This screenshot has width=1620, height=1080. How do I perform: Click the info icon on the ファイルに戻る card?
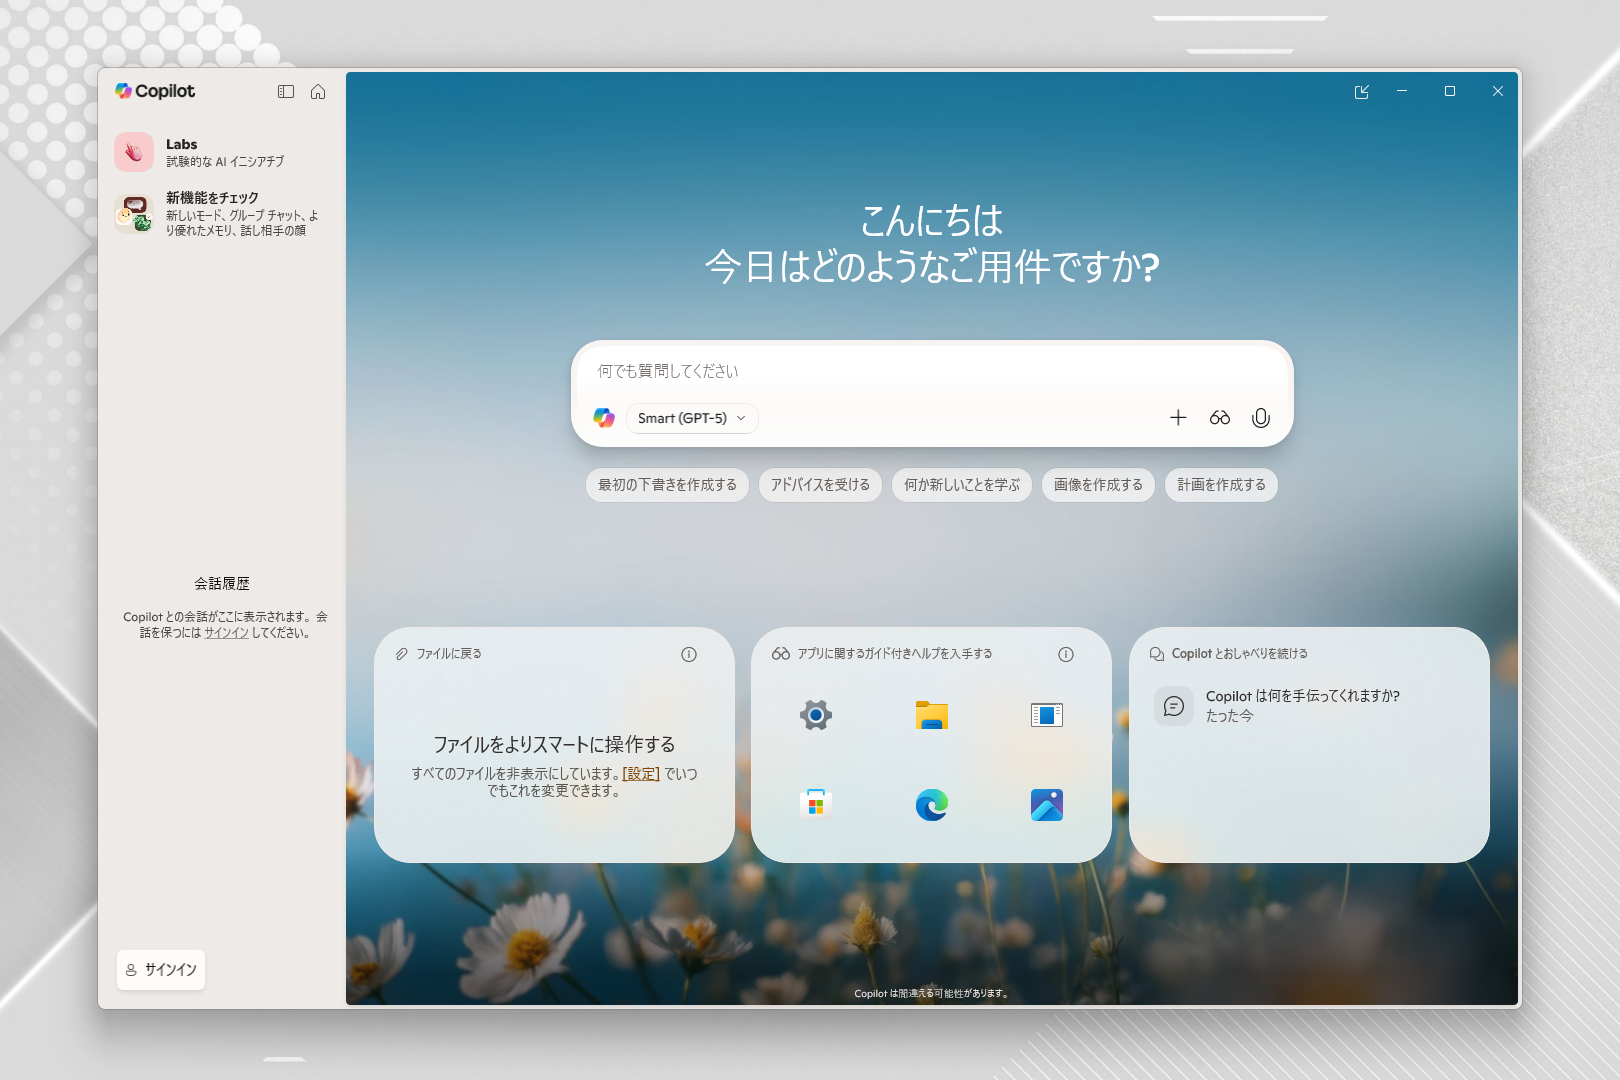click(688, 654)
